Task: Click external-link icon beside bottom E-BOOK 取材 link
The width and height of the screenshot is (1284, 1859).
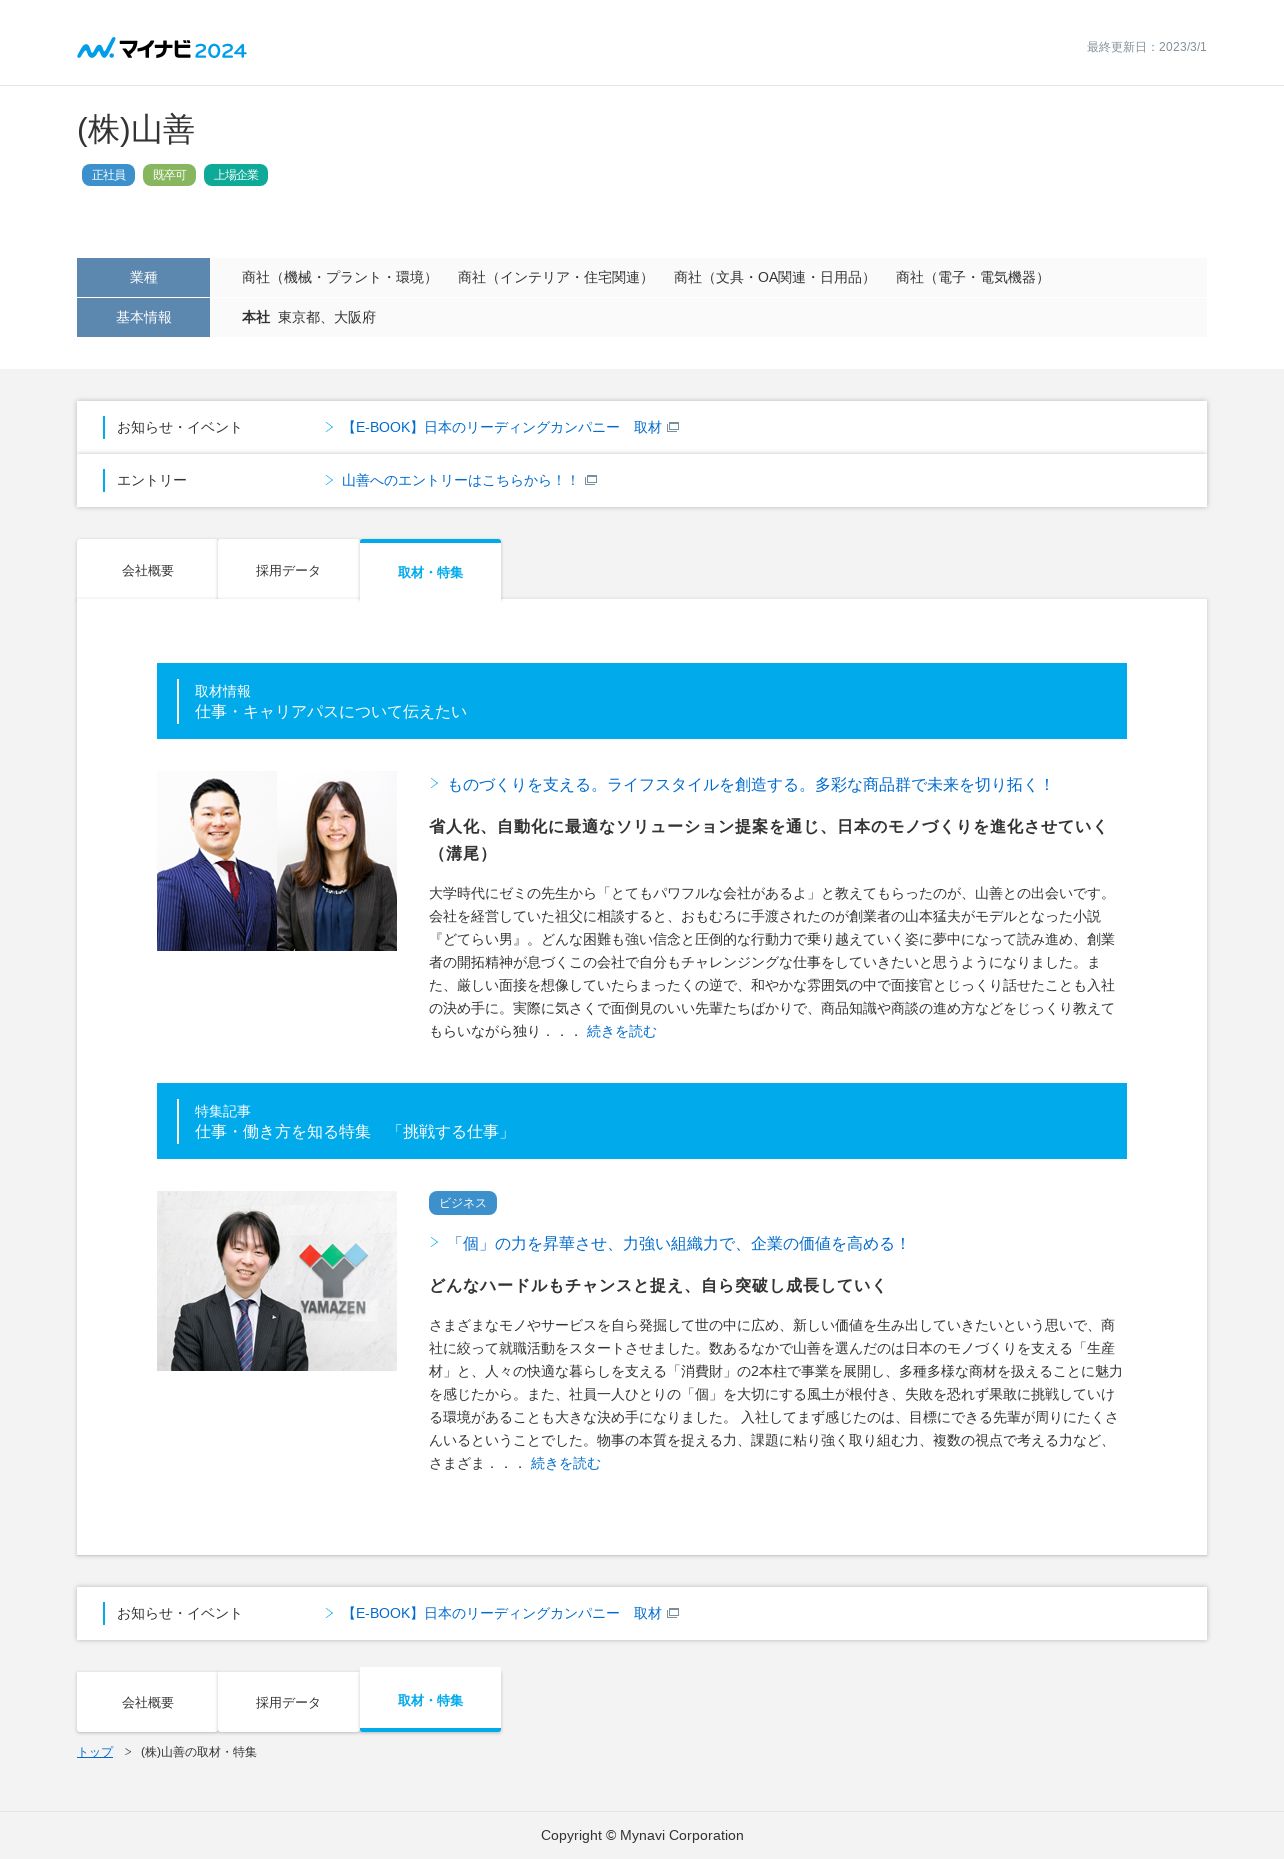Action: 673,1613
